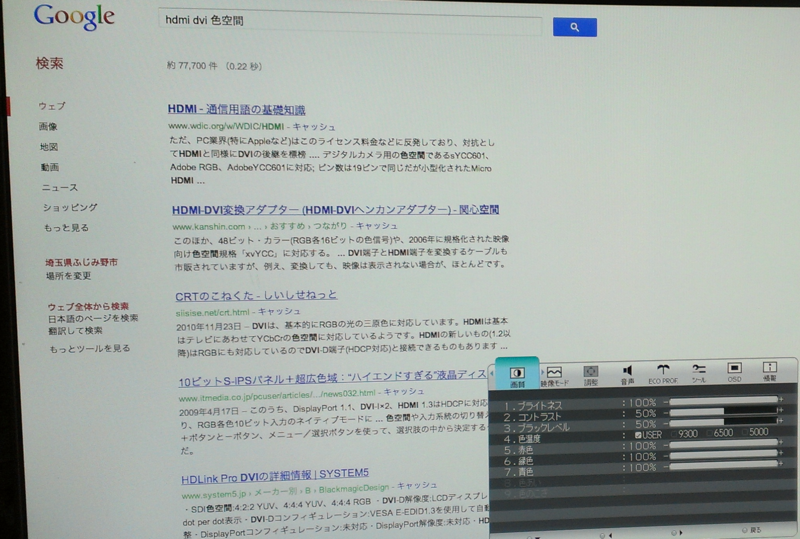Select the 4.色温度 row label
800x539 pixels.
click(x=522, y=439)
